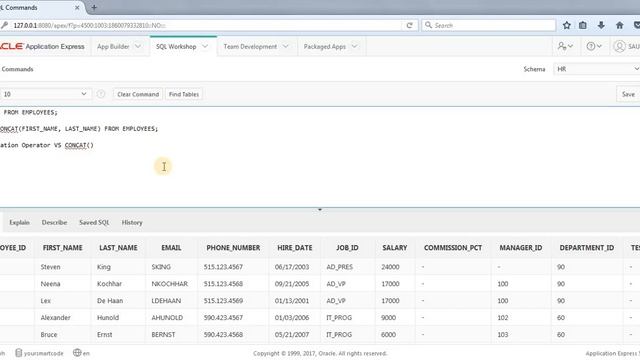This screenshot has width=640, height=360.
Task: Click the LDEHAAN email cell
Action: point(166,301)
